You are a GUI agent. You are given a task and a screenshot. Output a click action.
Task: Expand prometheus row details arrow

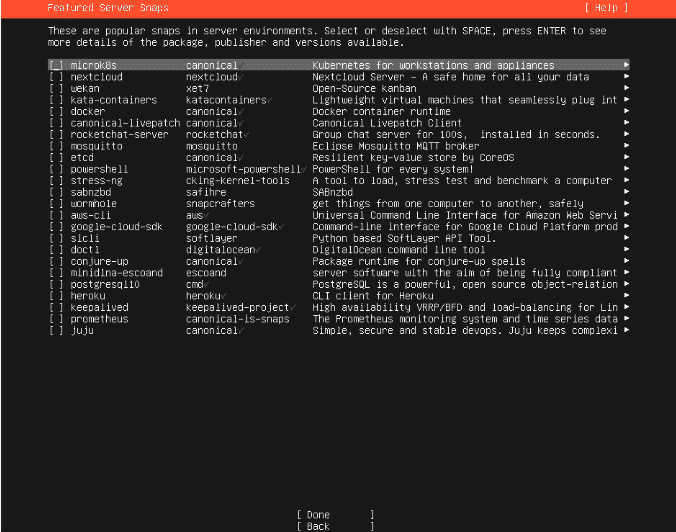[x=627, y=319]
